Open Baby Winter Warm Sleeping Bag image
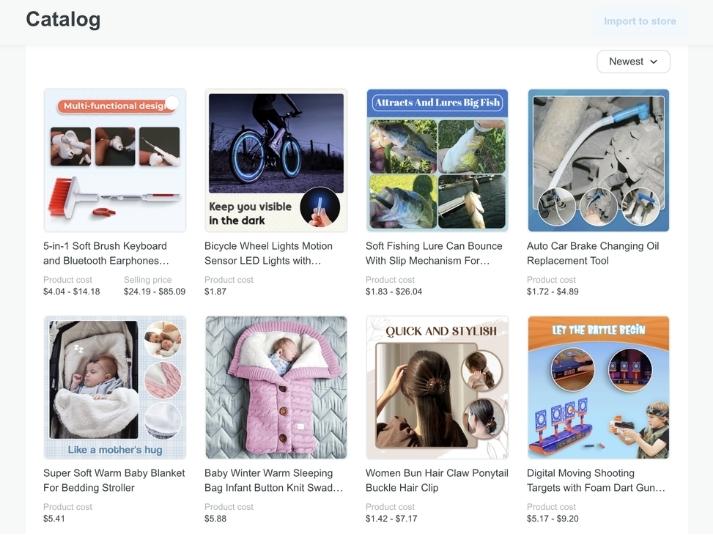 (276, 388)
